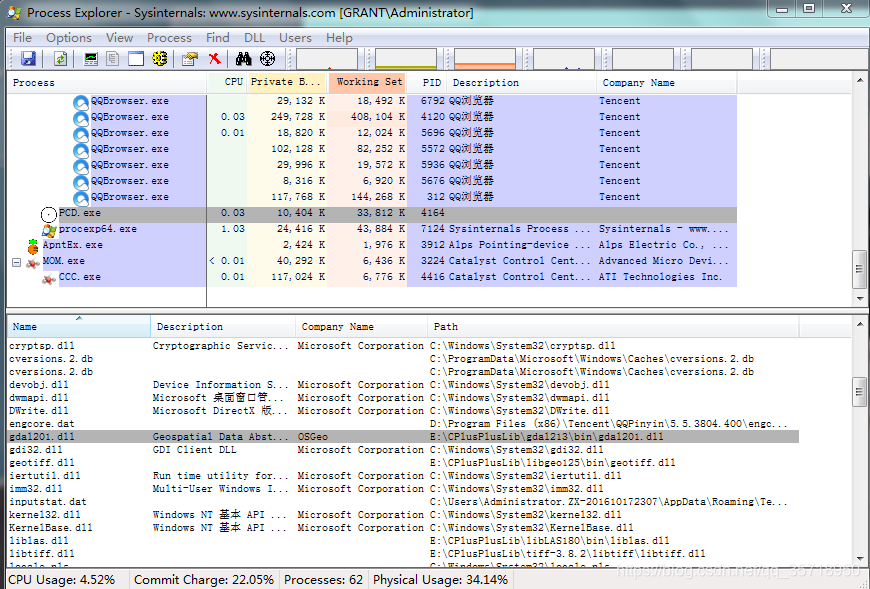
Task: Click the Commit Charge status bar entry
Action: (204, 580)
